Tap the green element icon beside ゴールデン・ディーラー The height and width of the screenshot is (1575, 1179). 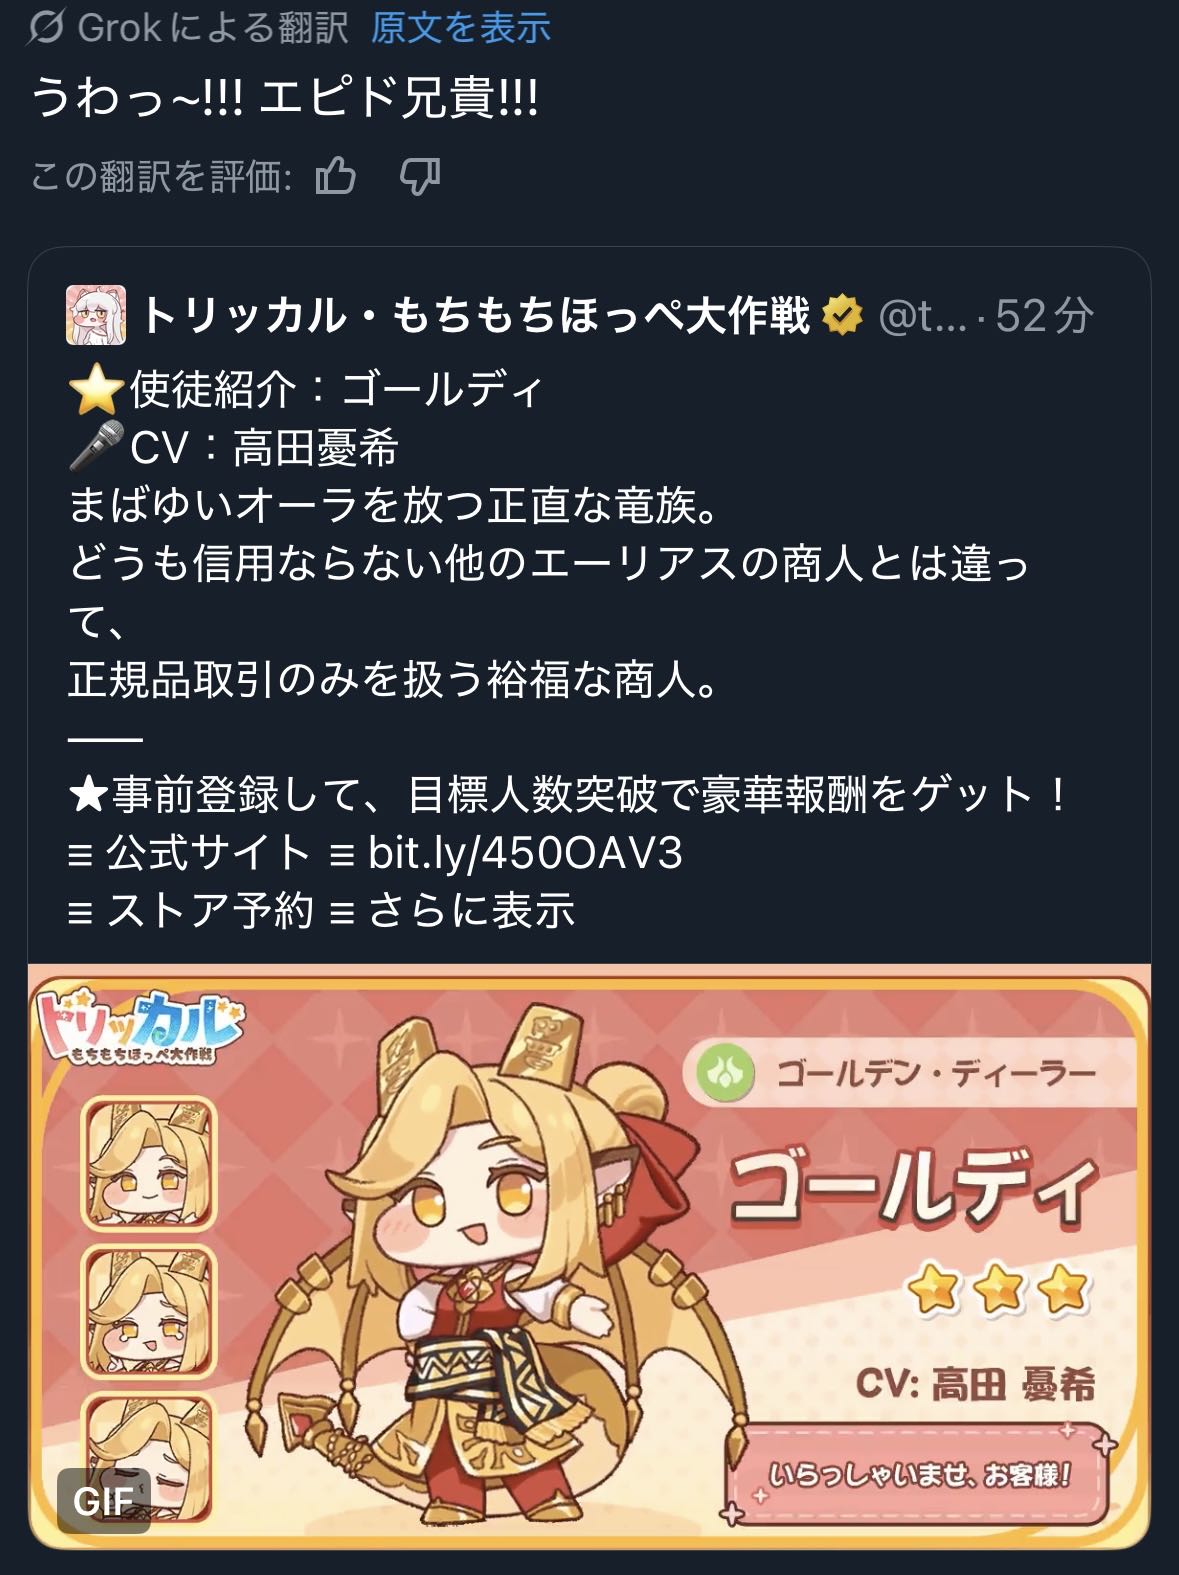725,1074
